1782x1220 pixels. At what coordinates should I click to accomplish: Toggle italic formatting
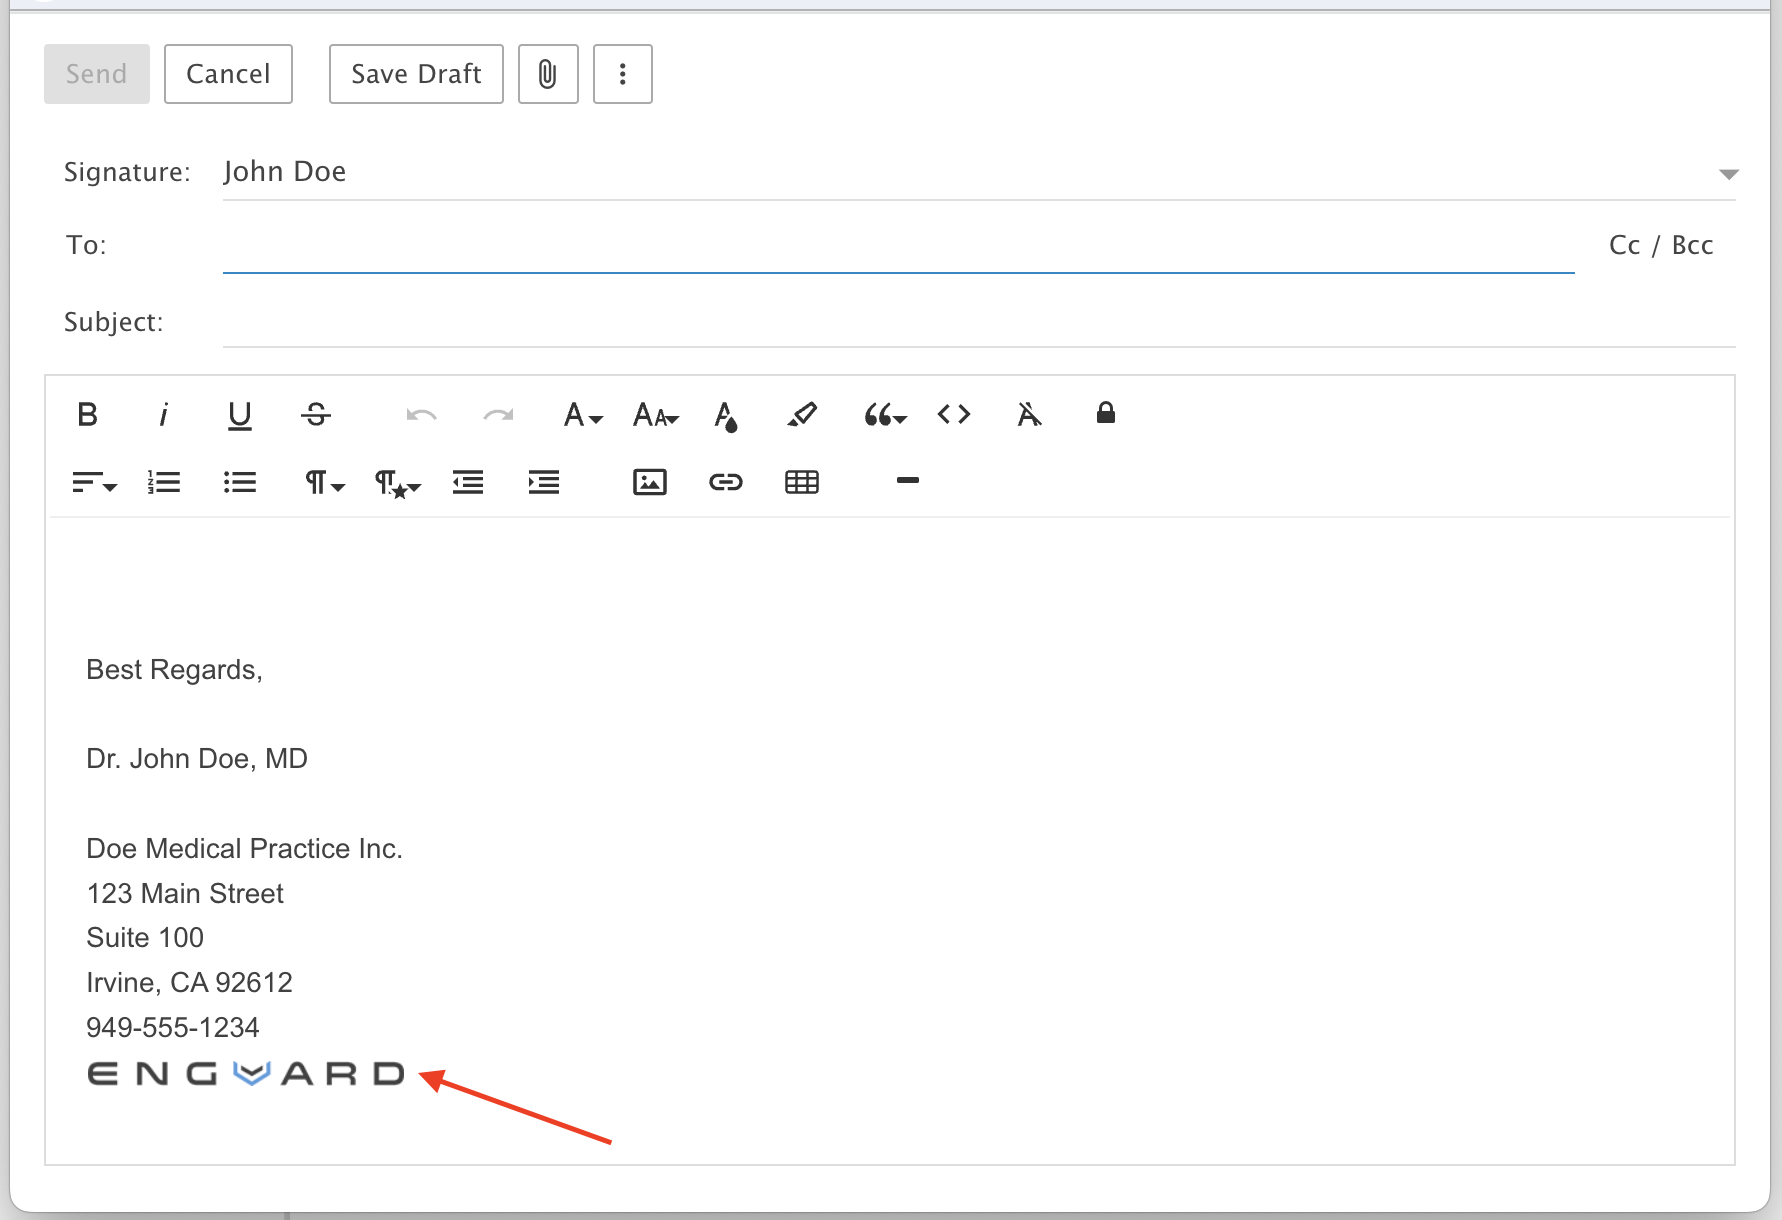163,414
